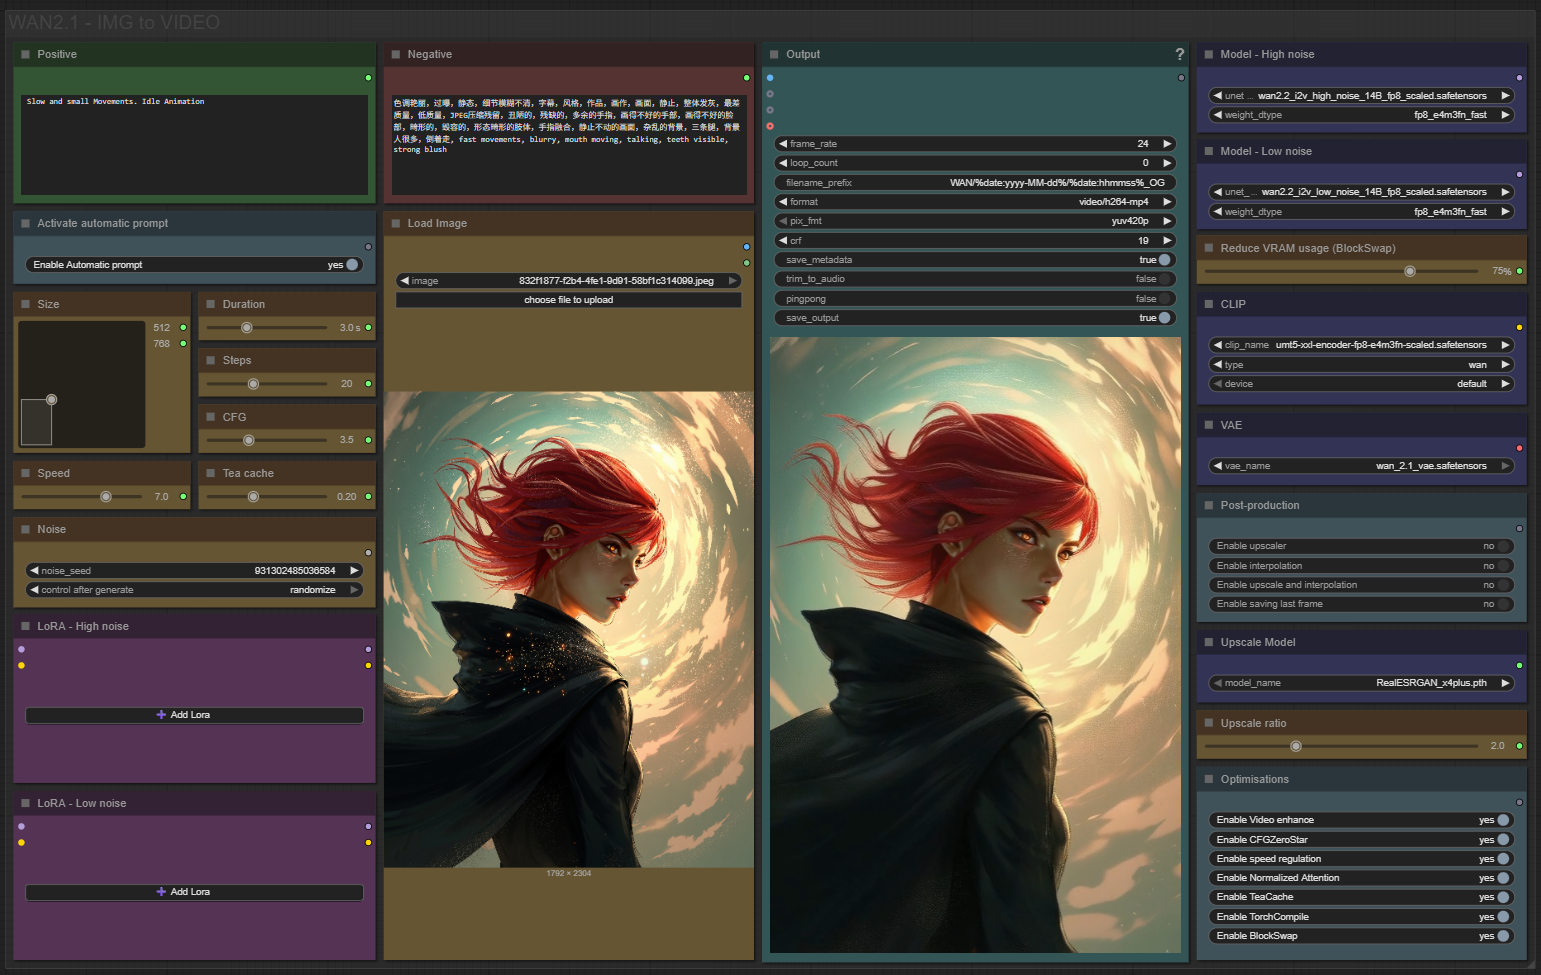
Task: Open the control after generate dropdown
Action: click(x=195, y=590)
